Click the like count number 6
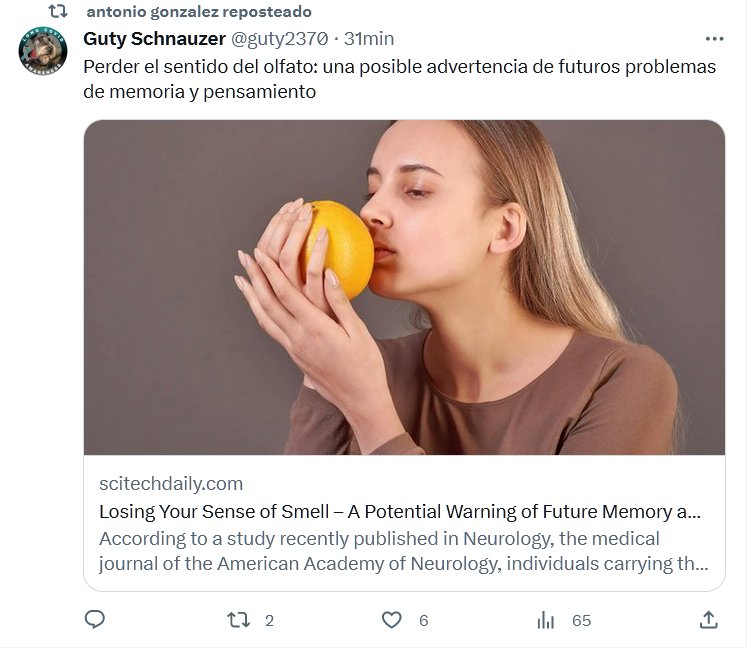 [x=423, y=621]
